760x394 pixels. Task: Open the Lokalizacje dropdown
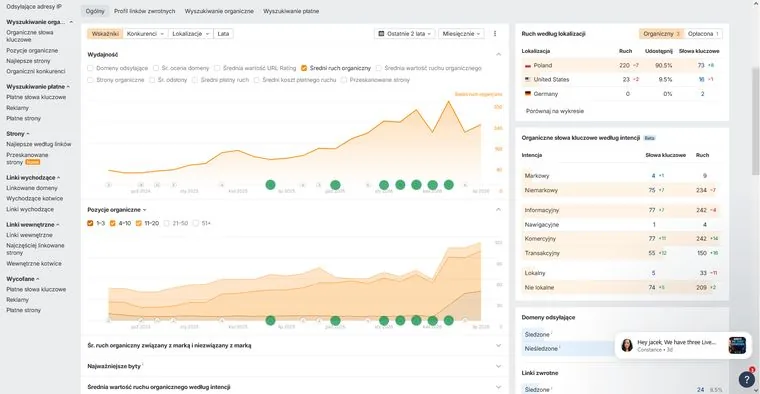point(190,34)
